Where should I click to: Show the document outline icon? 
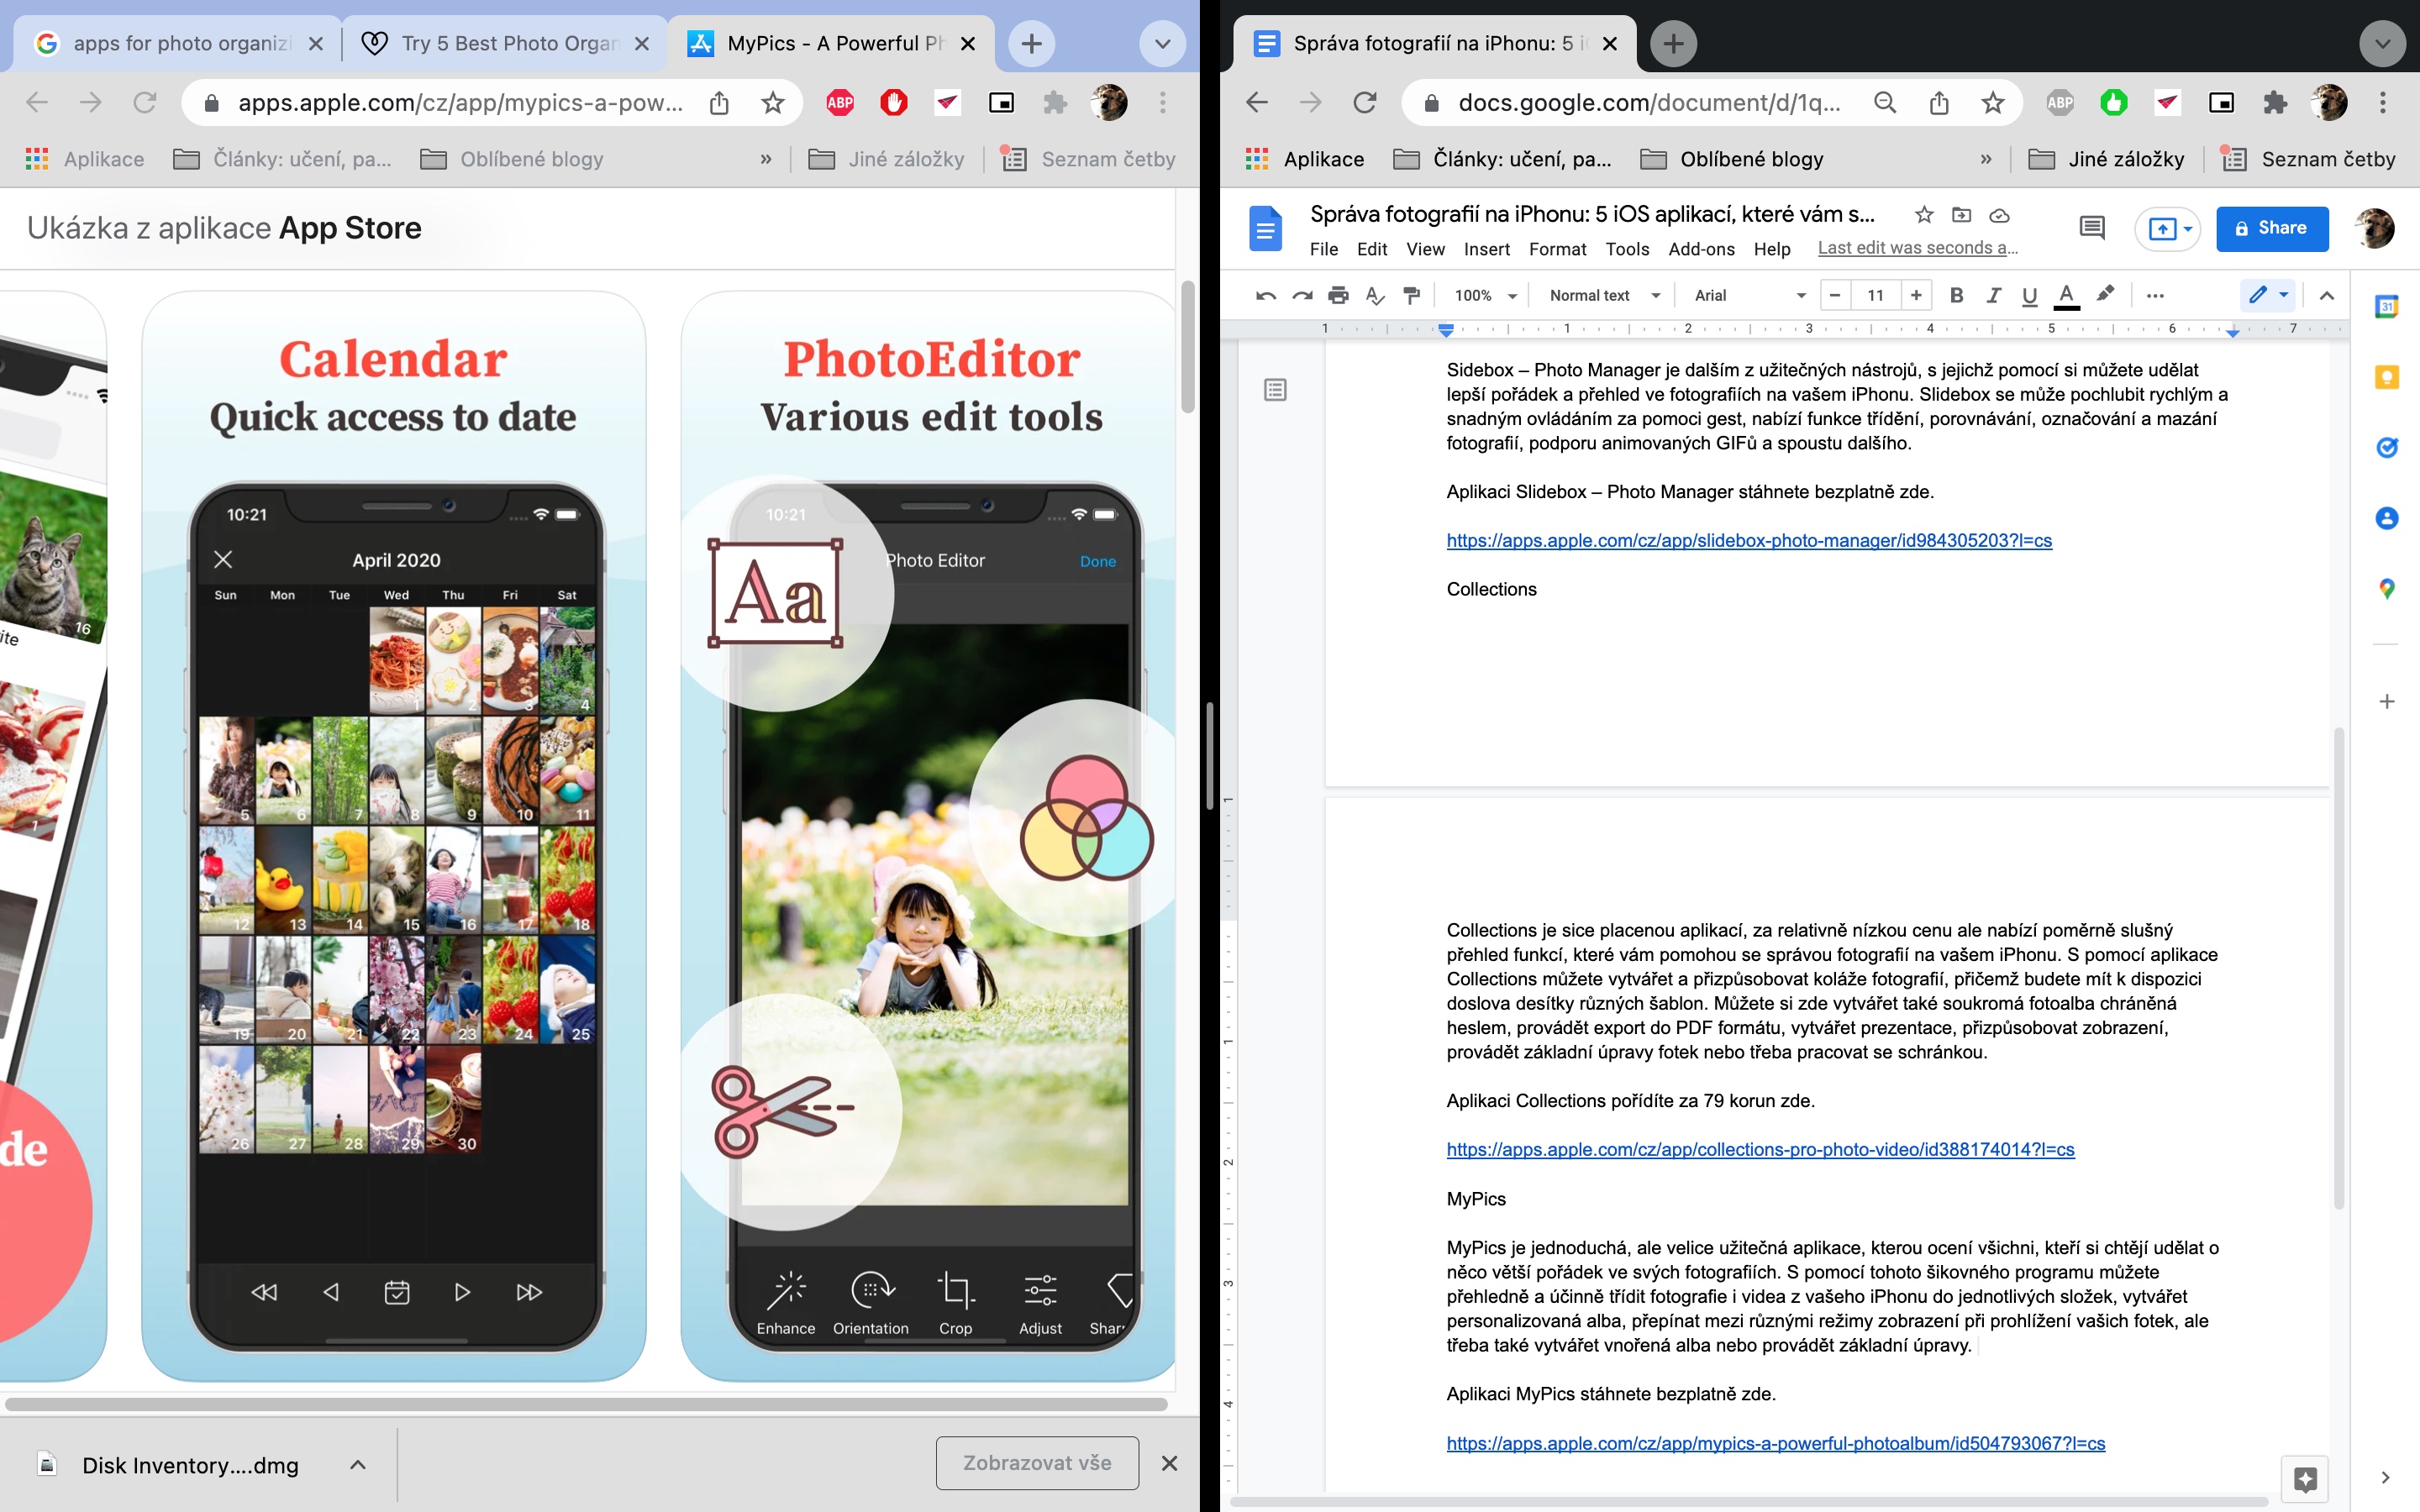(x=1275, y=389)
